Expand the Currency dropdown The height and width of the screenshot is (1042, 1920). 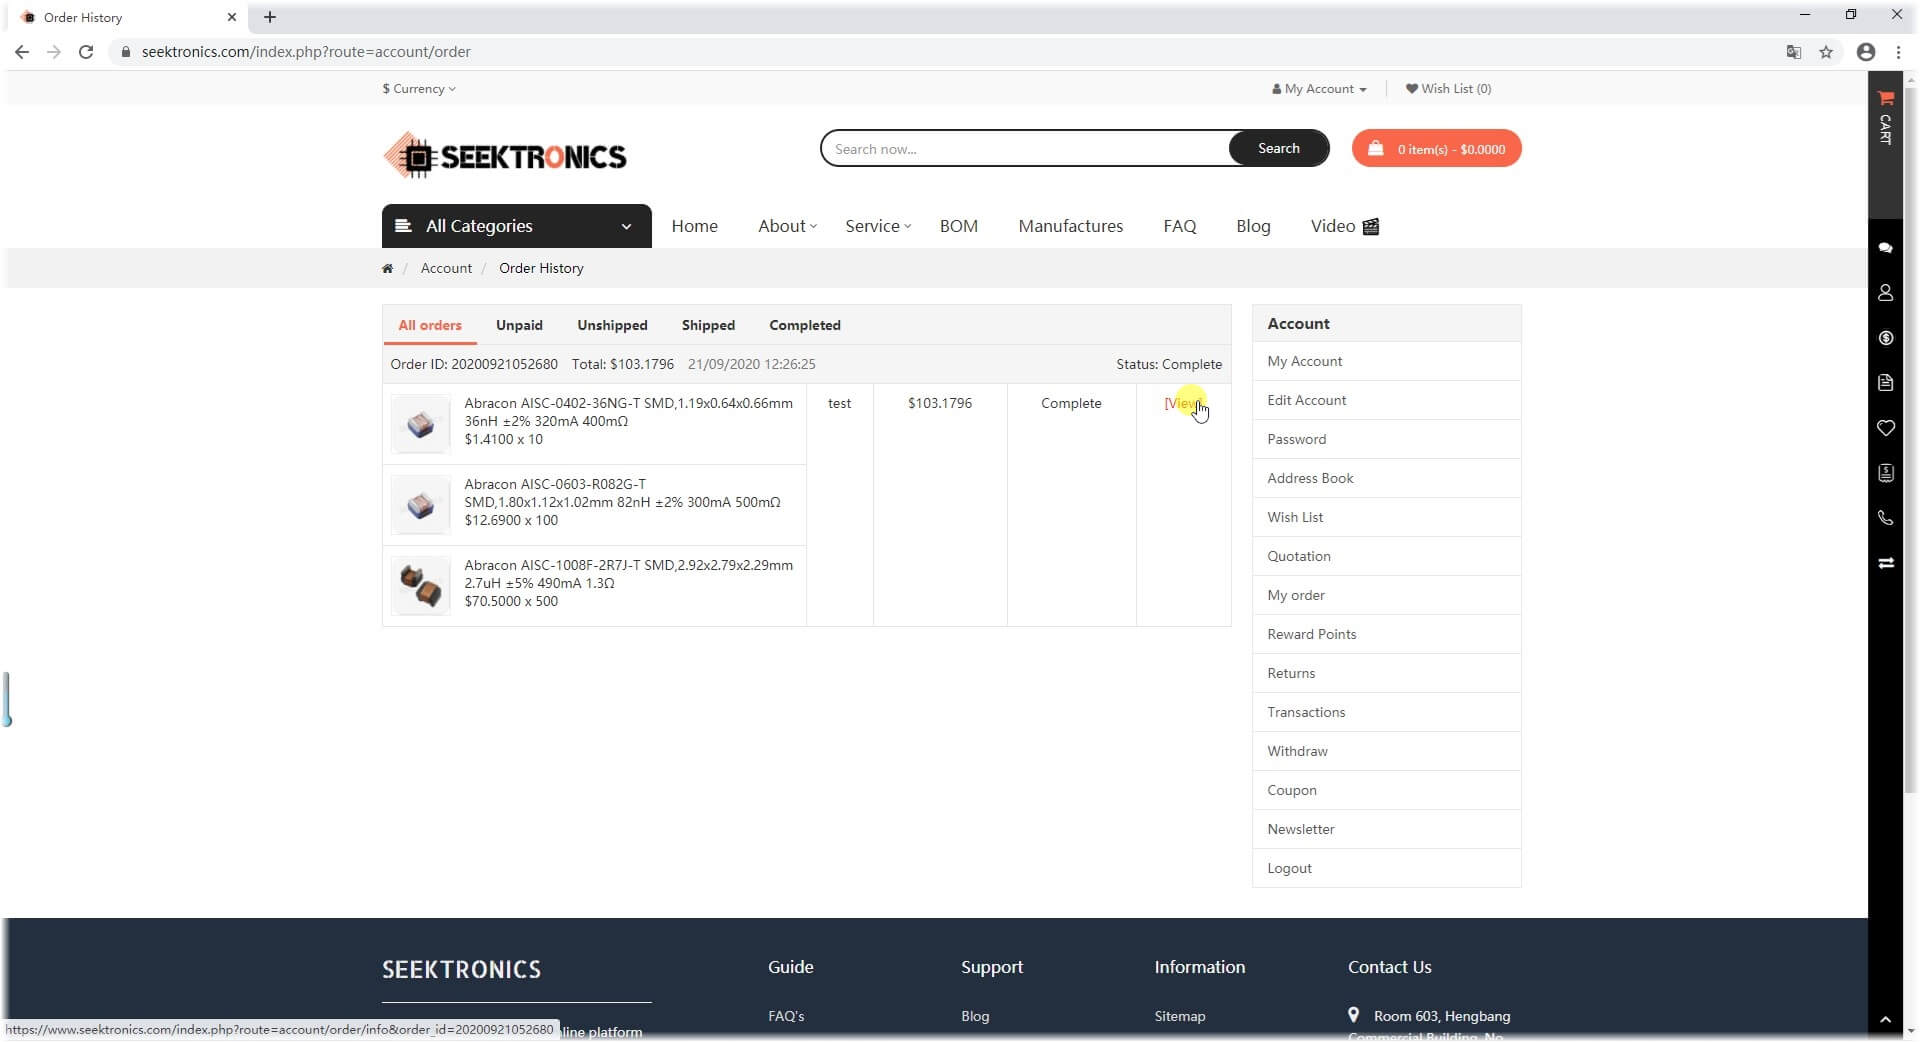[x=419, y=89]
